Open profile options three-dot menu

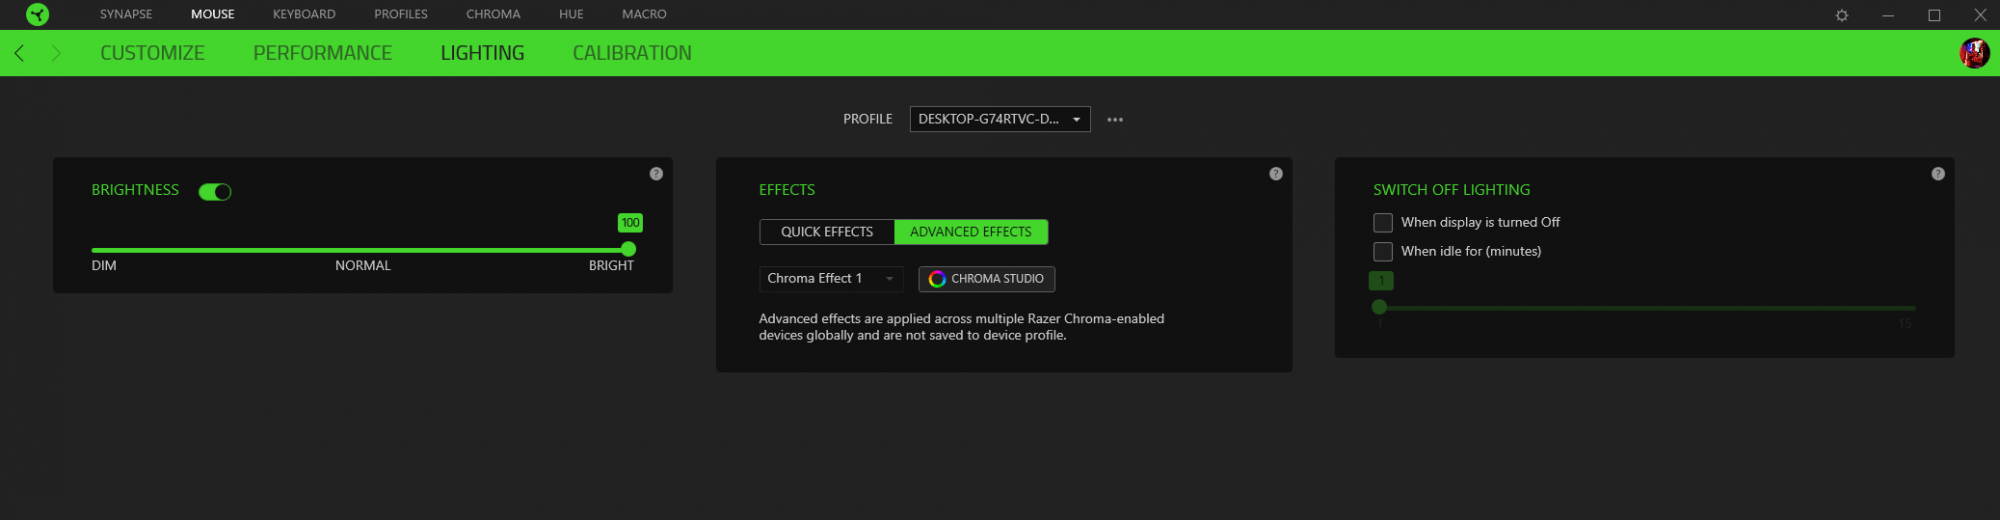[x=1114, y=120]
